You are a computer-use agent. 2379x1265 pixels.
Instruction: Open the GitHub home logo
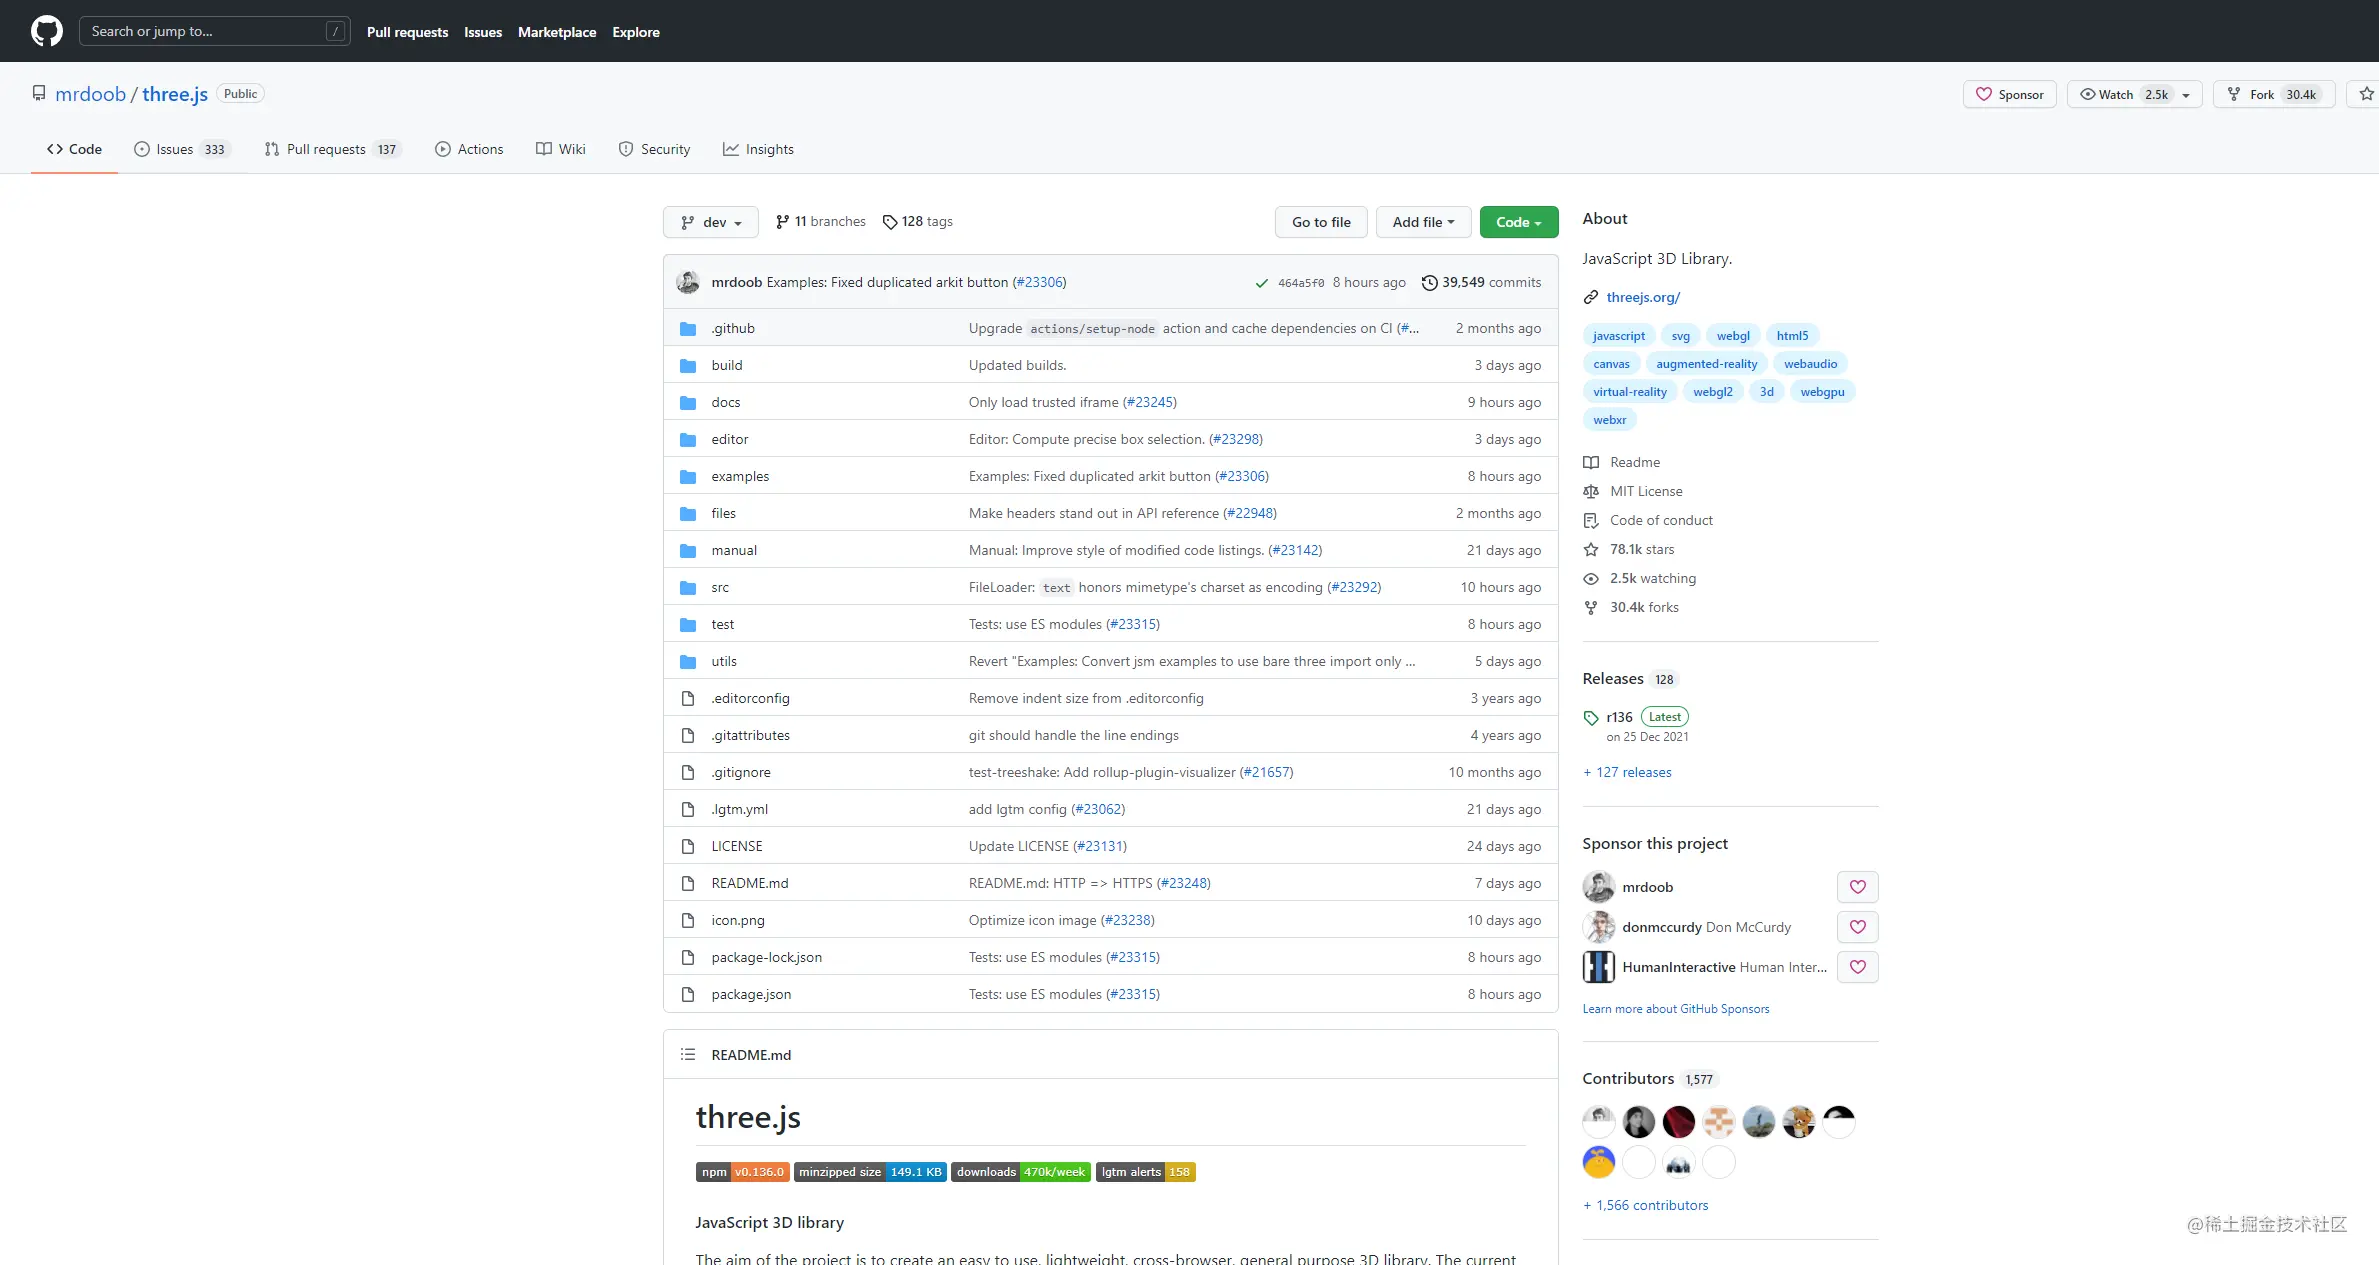pos(46,31)
